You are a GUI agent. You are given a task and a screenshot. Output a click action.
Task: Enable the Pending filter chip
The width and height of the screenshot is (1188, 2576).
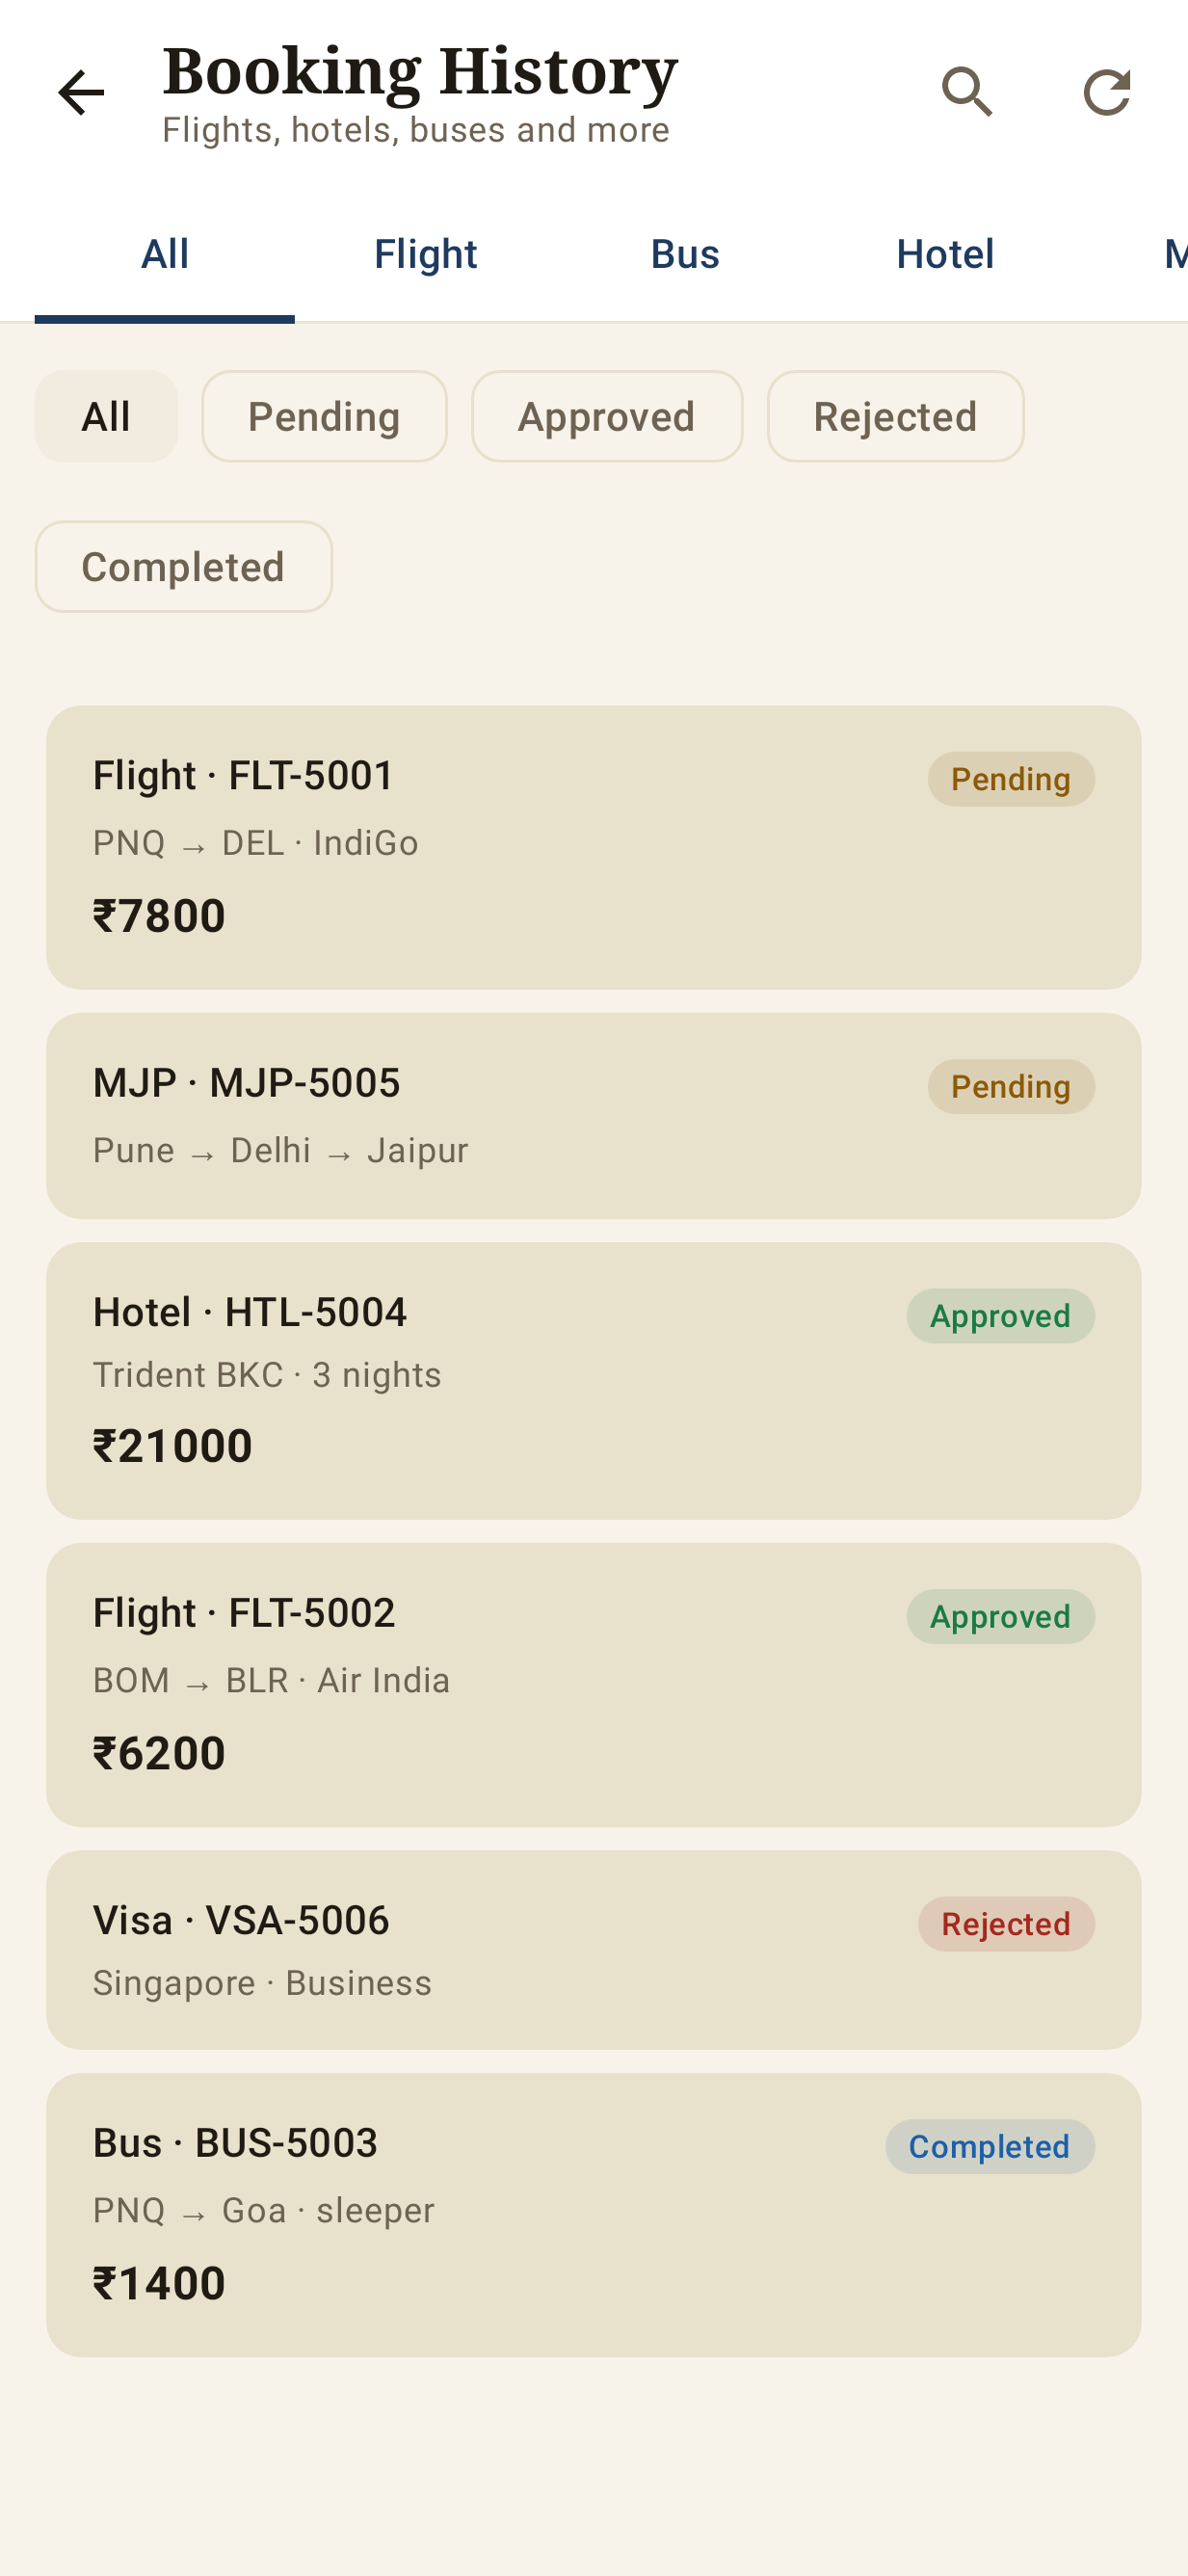[x=324, y=416]
